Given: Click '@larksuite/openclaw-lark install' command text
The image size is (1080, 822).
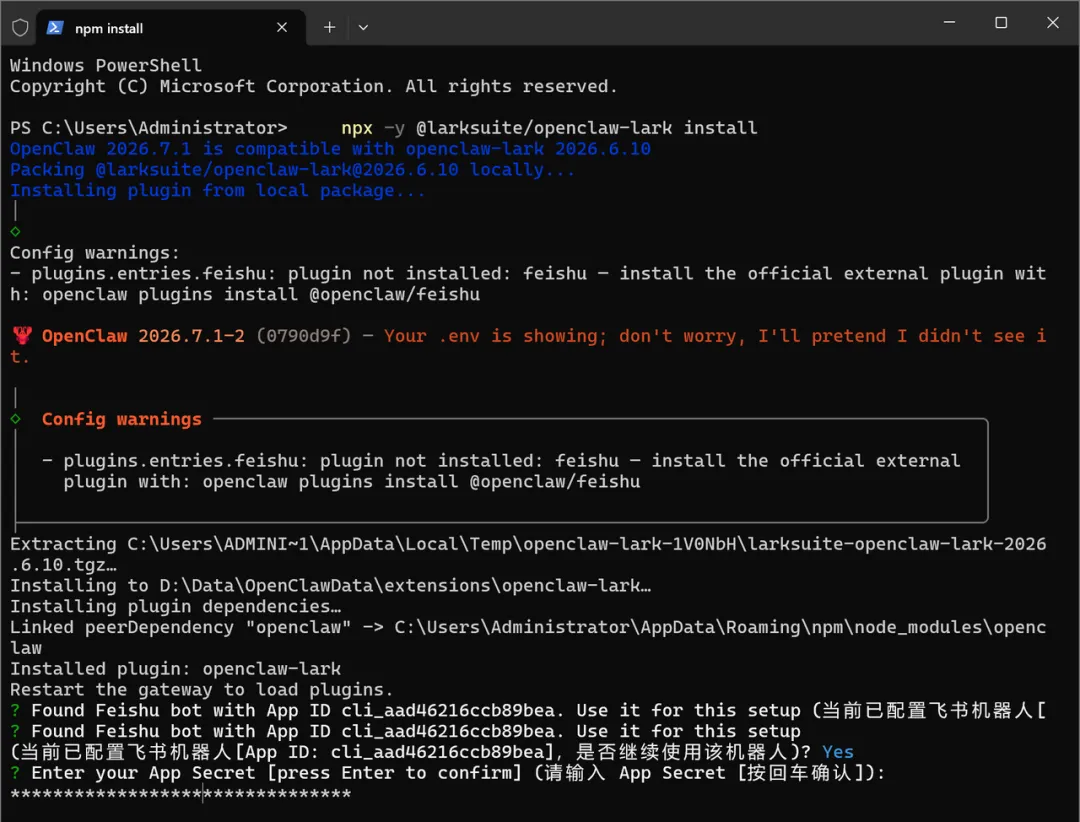Looking at the screenshot, I should (586, 128).
